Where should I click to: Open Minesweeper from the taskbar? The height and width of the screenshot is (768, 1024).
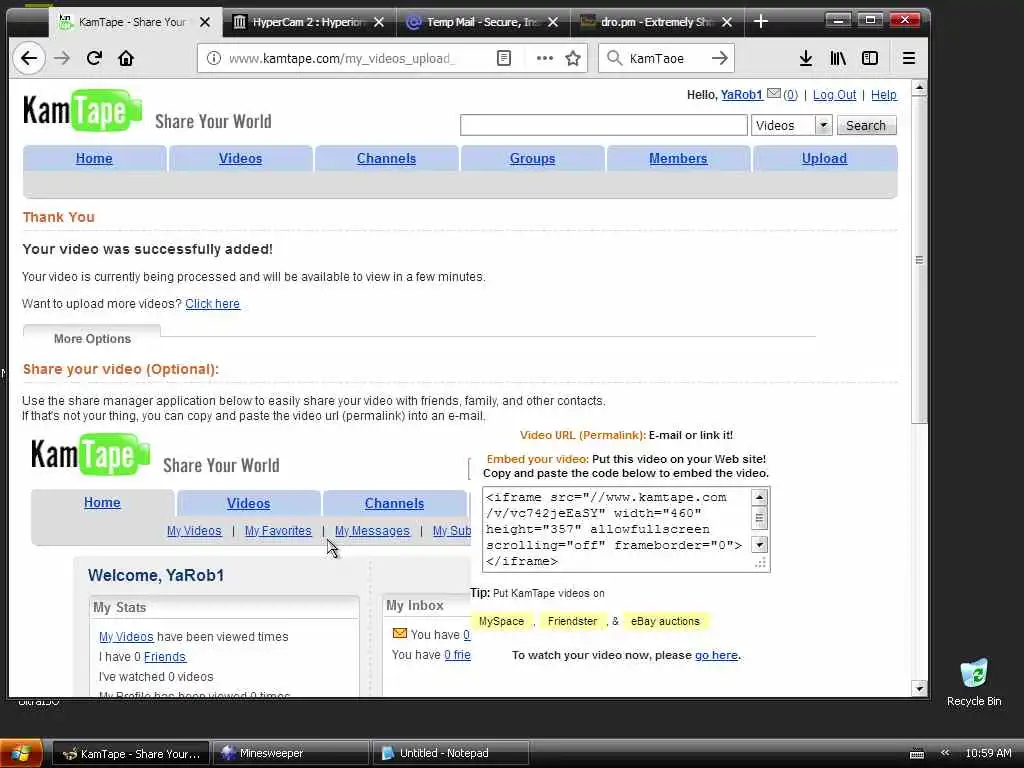291,754
